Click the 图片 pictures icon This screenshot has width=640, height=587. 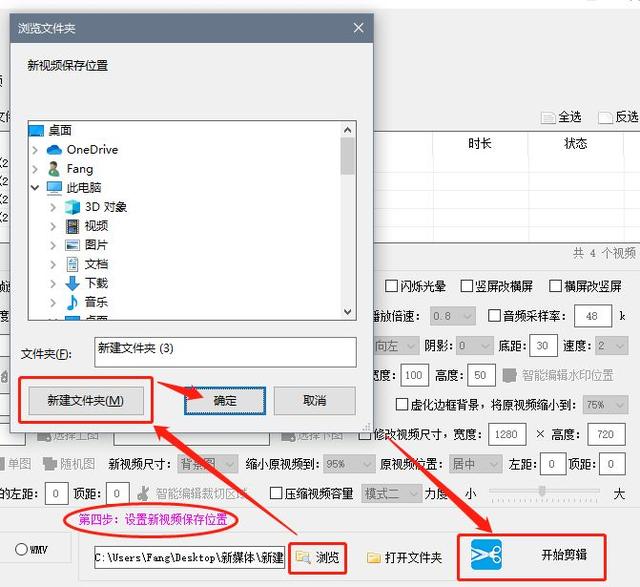73,245
